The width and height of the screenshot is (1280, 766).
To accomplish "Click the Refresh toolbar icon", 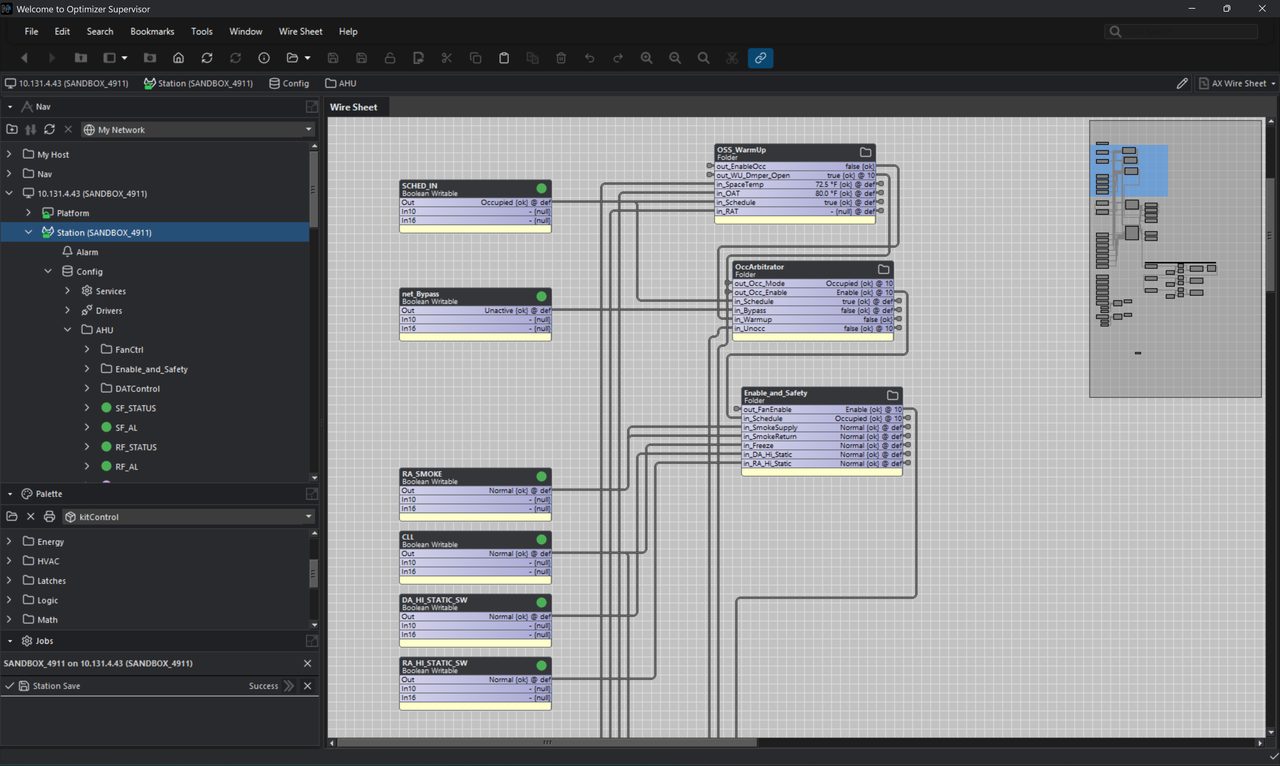I will pos(207,58).
